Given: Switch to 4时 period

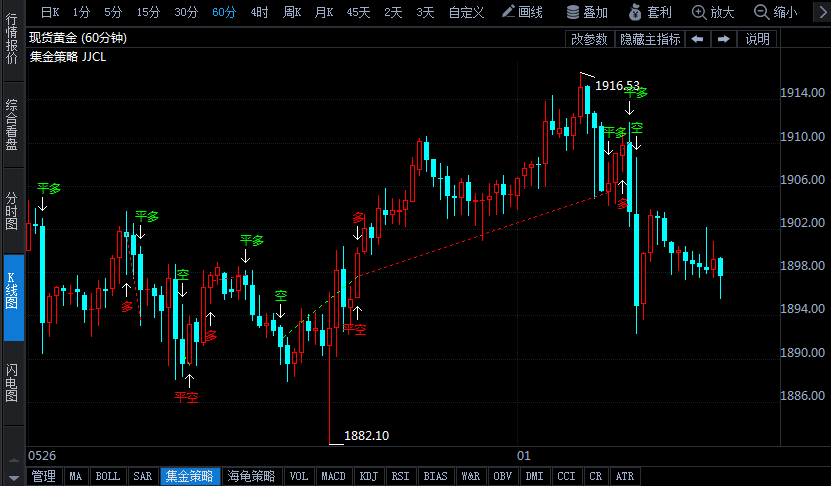Looking at the screenshot, I should (x=259, y=12).
